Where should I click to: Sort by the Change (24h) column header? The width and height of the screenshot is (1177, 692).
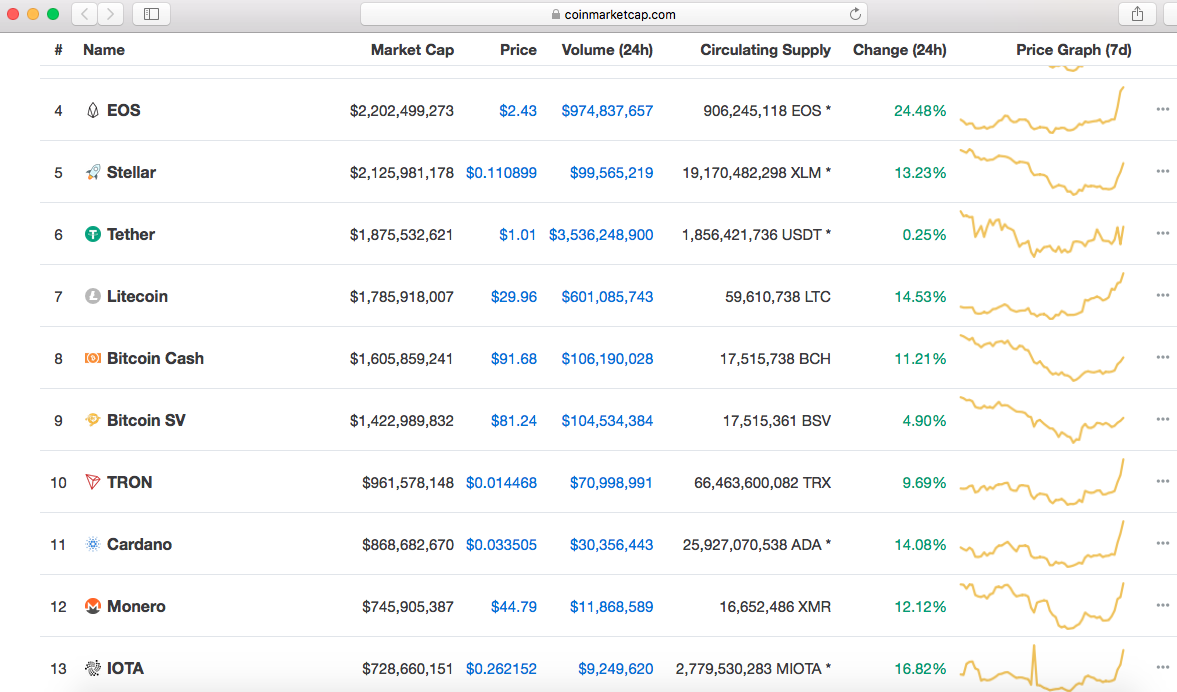pos(899,50)
